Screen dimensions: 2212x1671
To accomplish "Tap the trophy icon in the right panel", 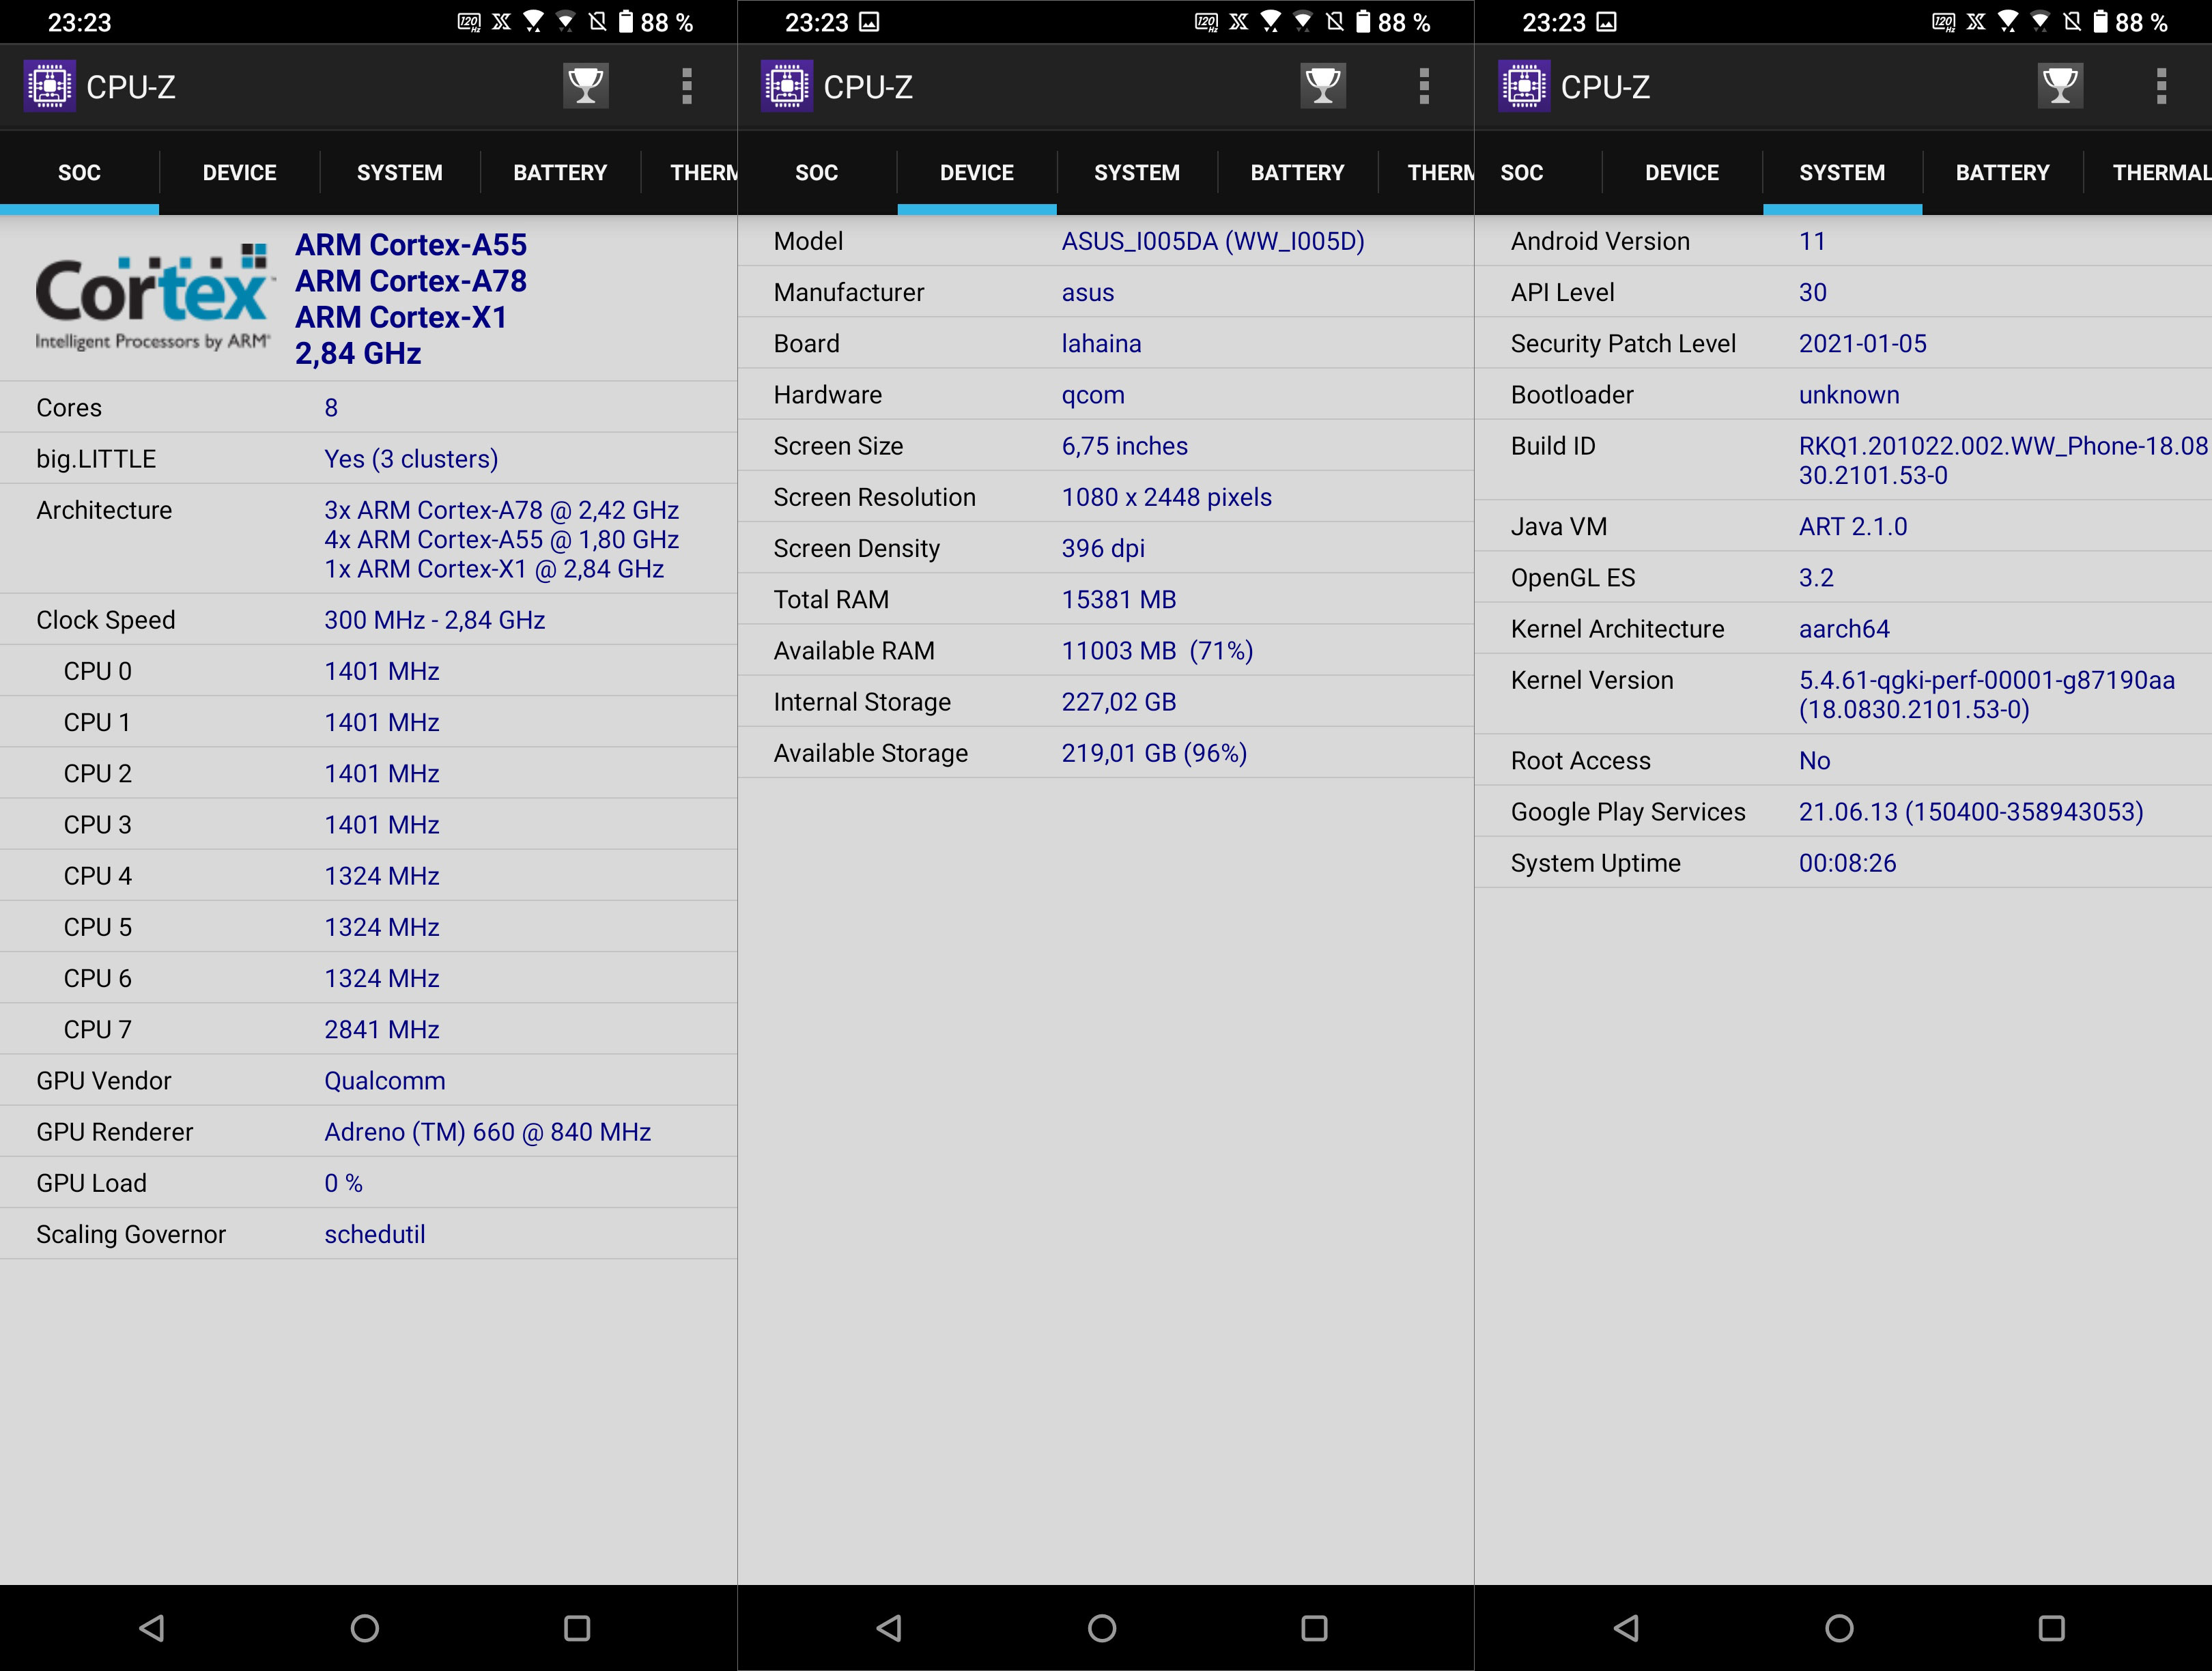I will (2059, 86).
